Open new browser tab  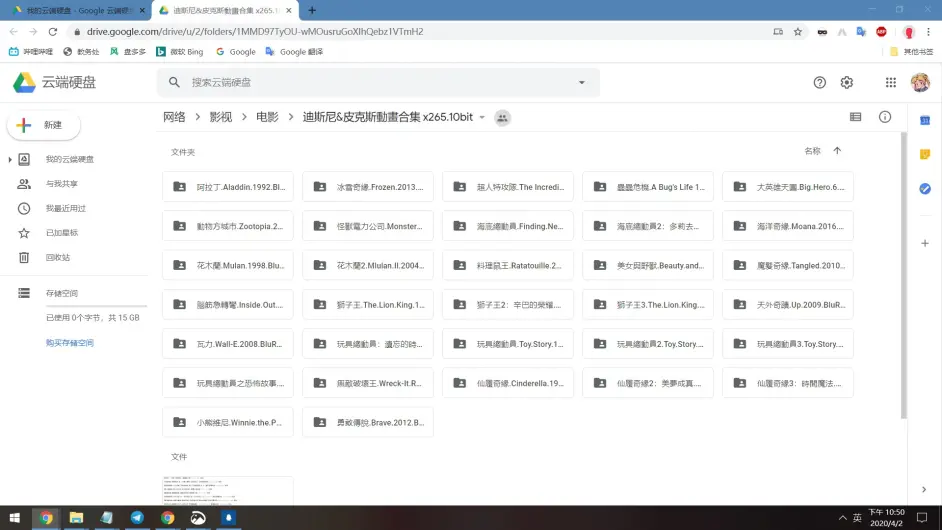pos(312,10)
